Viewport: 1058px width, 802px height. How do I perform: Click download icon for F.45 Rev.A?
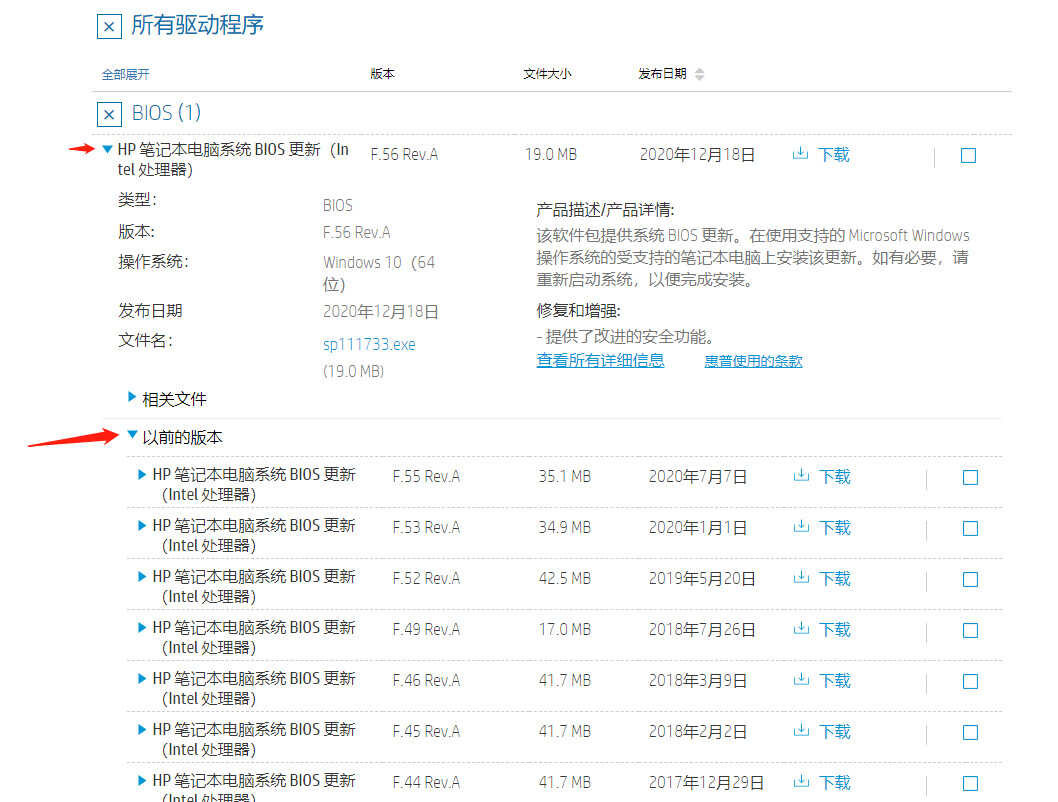(801, 731)
